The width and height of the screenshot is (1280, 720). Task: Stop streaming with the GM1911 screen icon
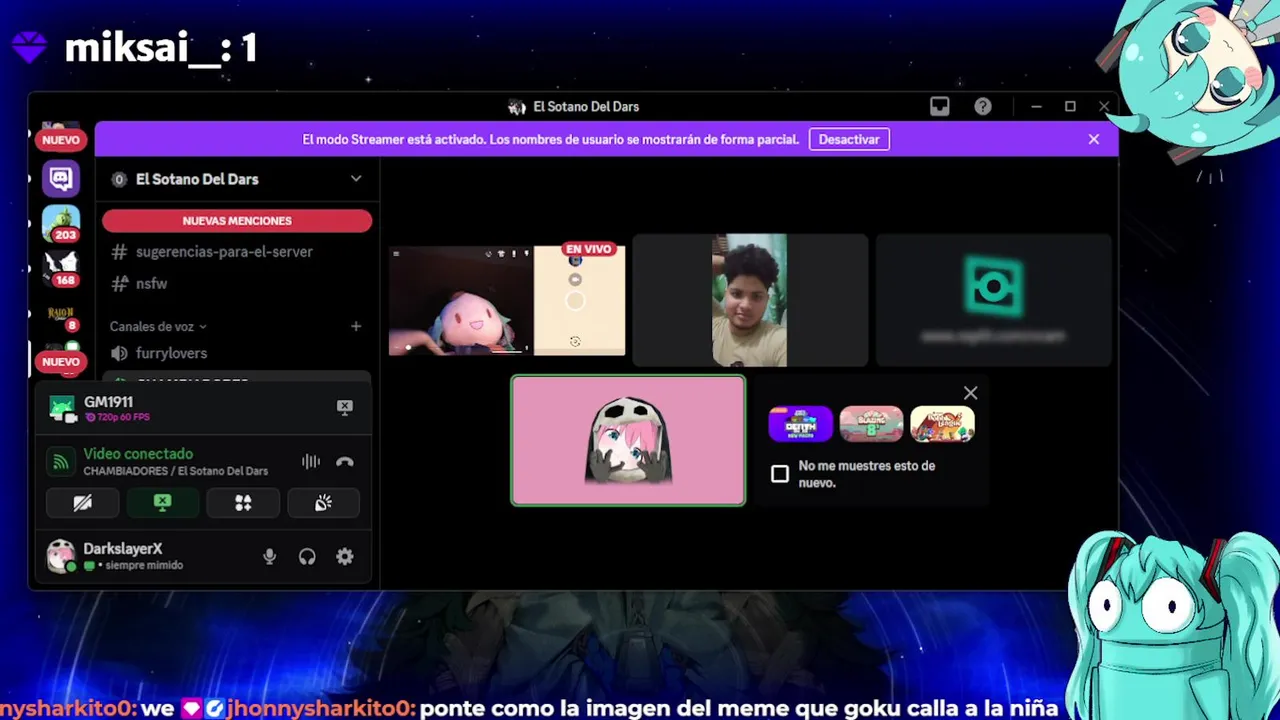point(344,407)
